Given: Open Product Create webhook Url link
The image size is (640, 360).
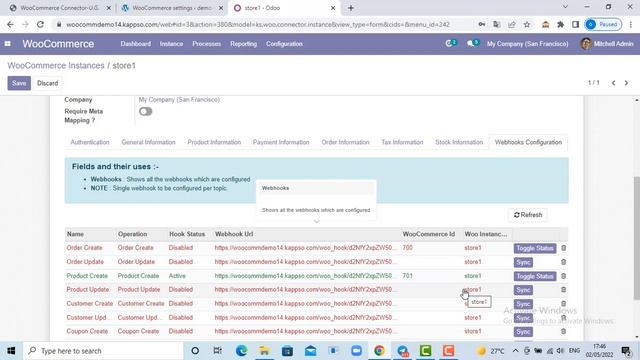Looking at the screenshot, I should (304, 276).
